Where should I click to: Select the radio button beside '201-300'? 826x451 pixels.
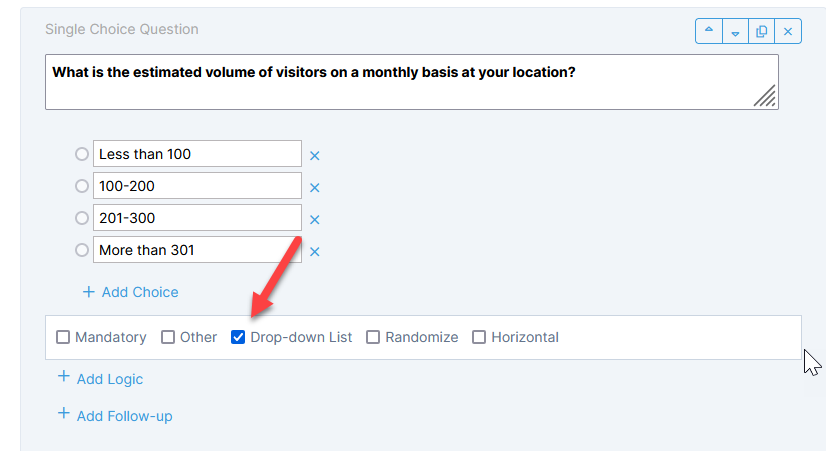point(82,218)
